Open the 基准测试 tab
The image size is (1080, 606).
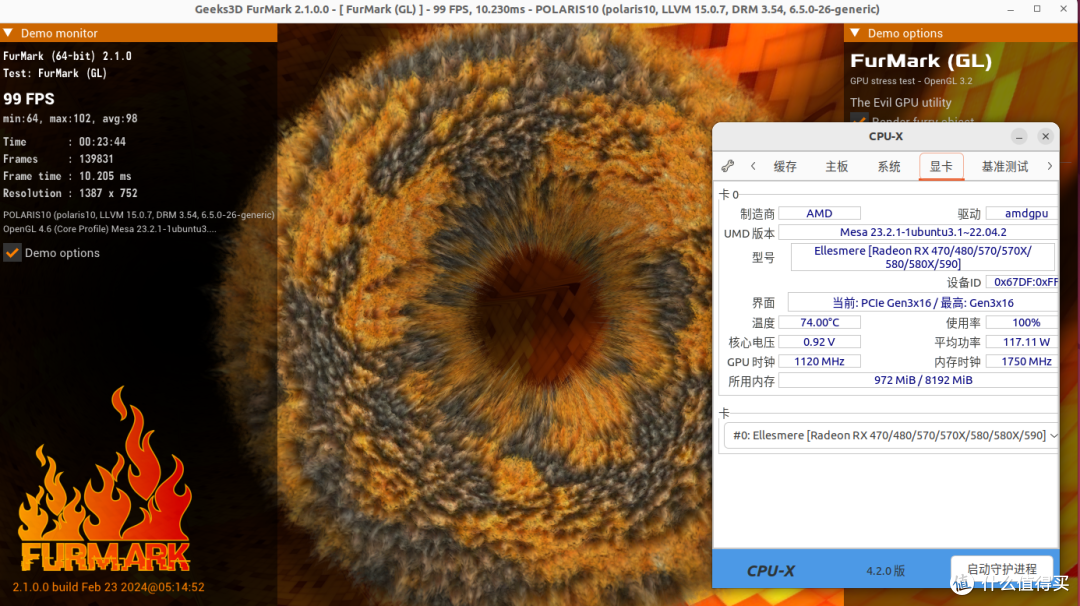1004,166
